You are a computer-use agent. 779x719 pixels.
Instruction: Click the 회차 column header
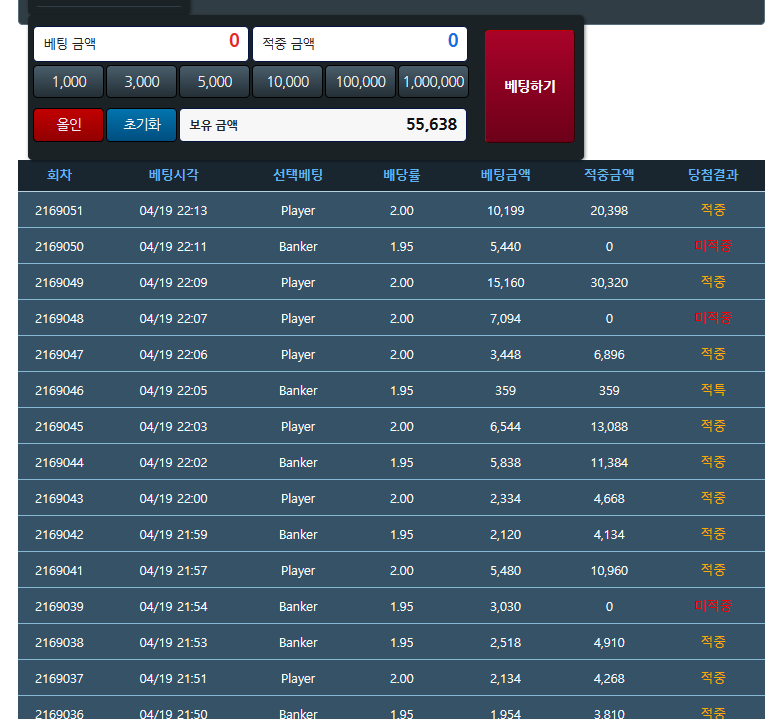tap(59, 175)
